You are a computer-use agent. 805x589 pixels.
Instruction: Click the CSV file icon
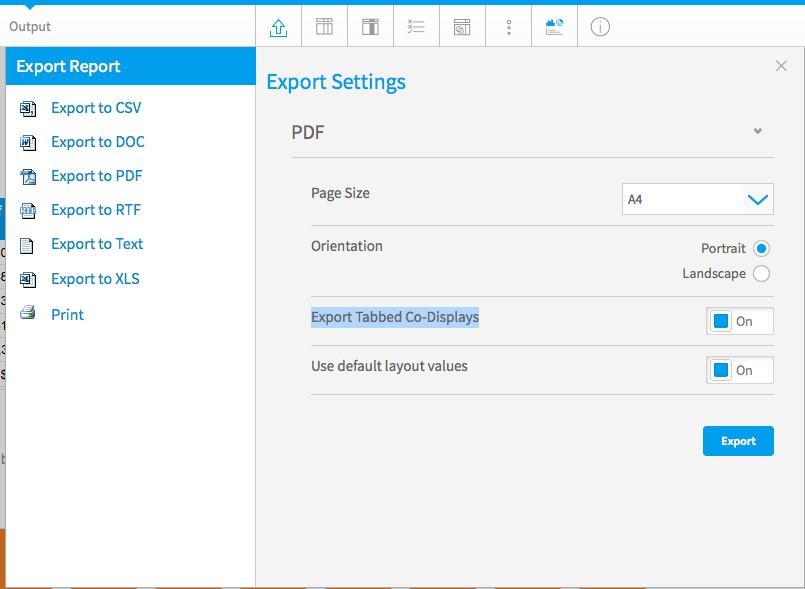pyautogui.click(x=28, y=108)
